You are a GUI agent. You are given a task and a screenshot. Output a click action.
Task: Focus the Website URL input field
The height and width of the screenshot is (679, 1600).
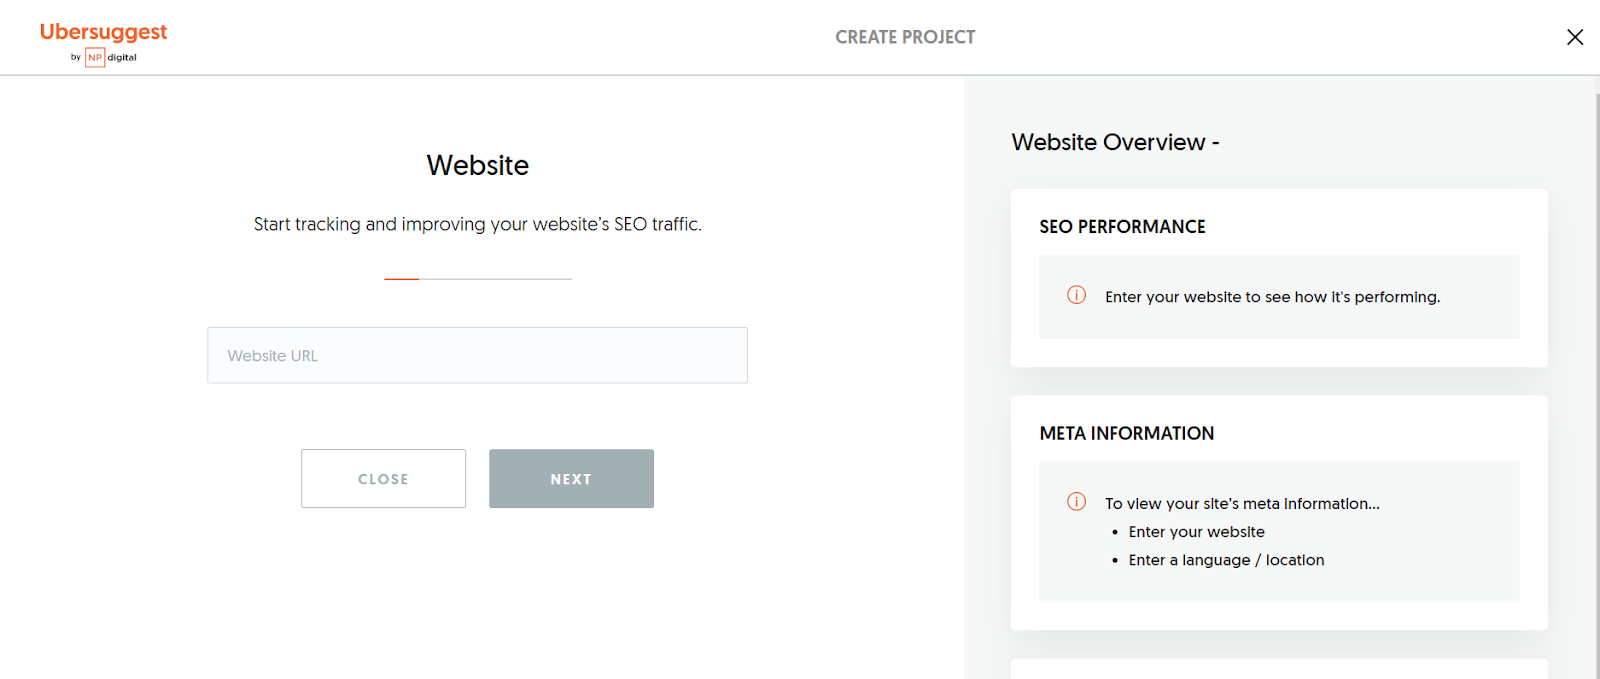pos(477,355)
